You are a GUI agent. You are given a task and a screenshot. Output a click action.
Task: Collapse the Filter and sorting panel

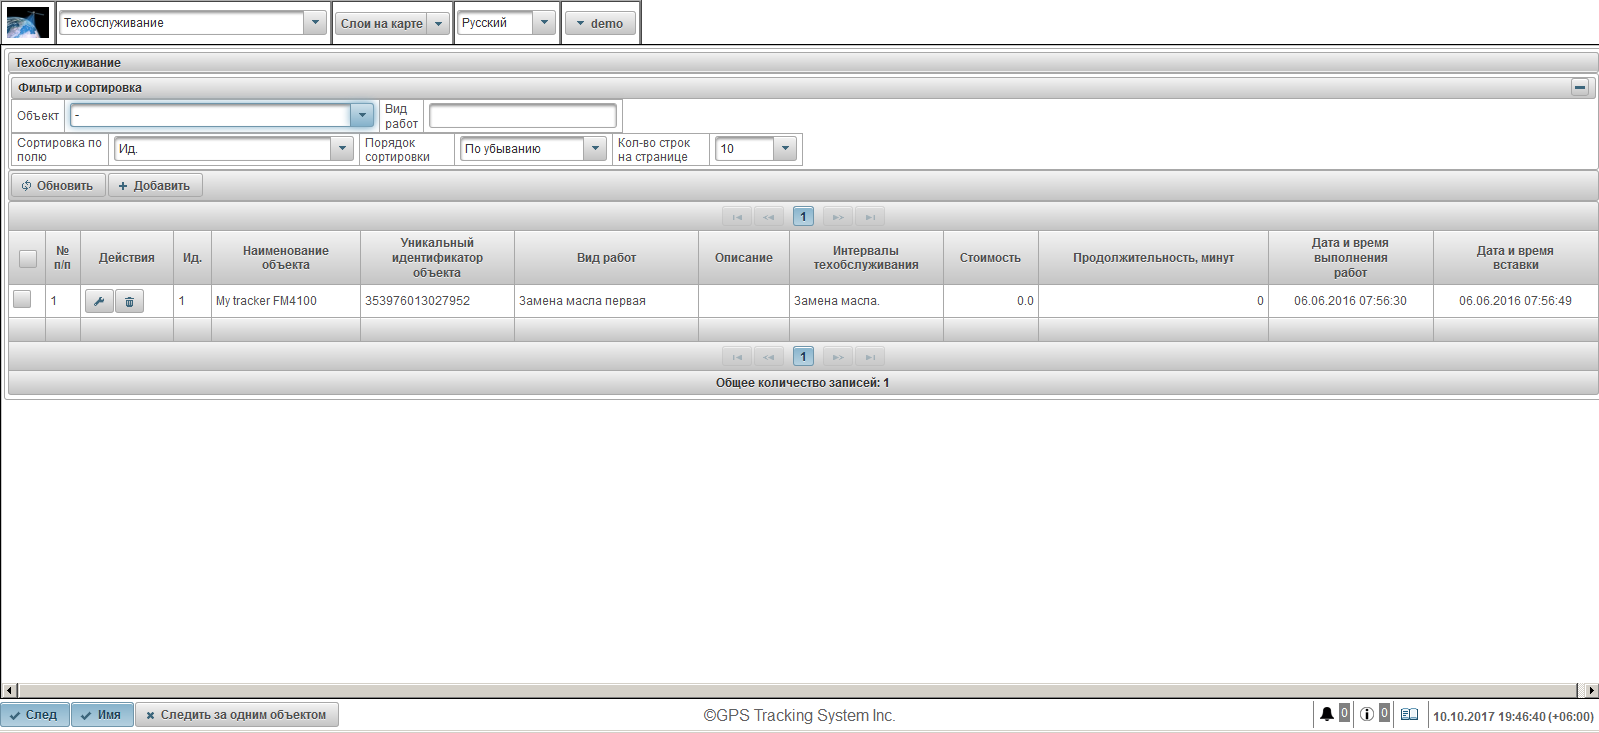[x=1579, y=87]
